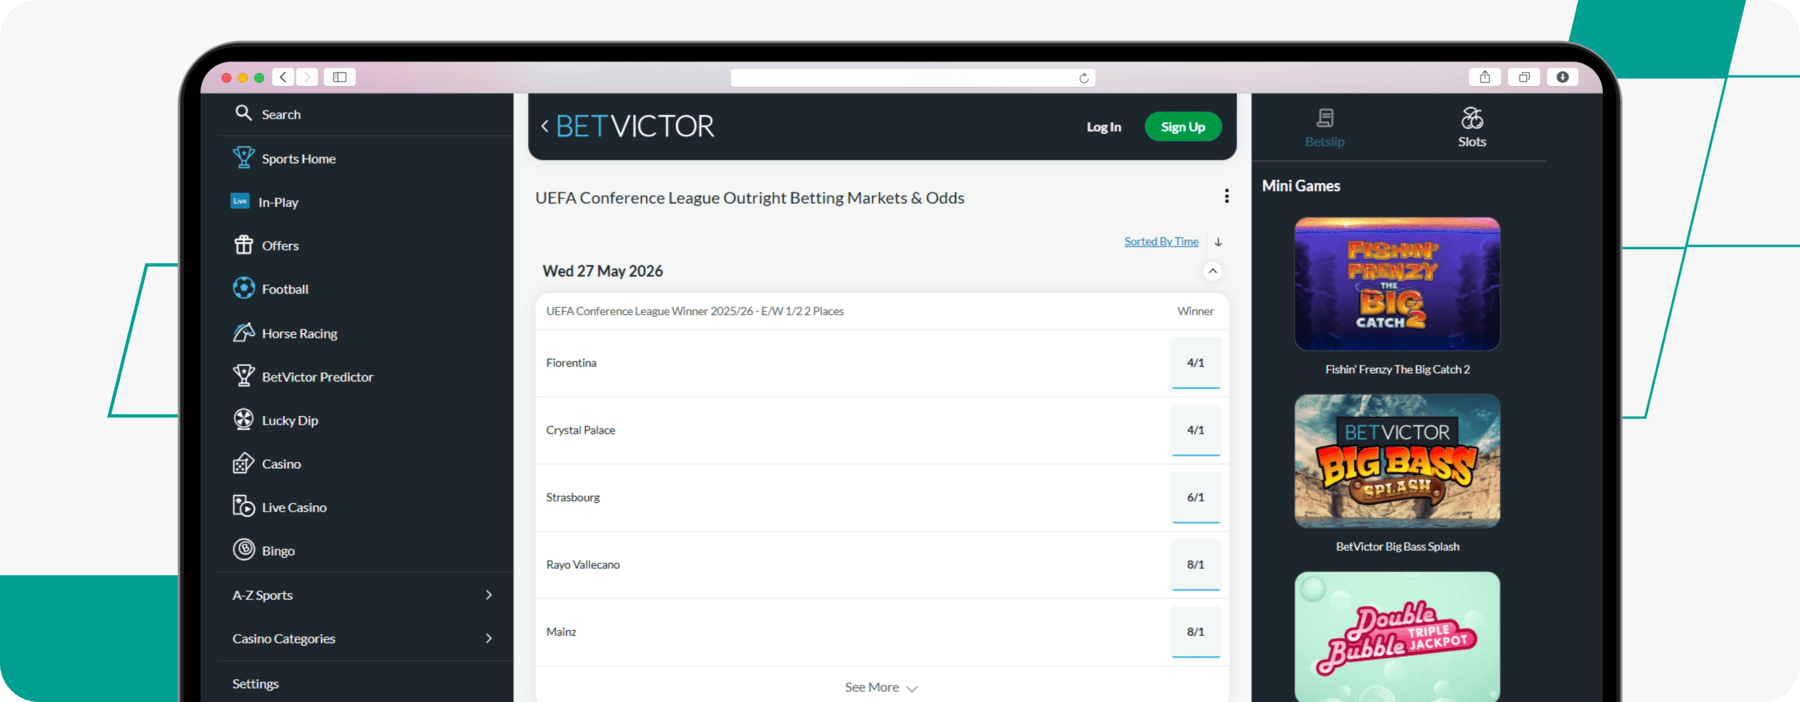Click the back chevron beside BetVictor logo
This screenshot has height=702, width=1800.
pyautogui.click(x=544, y=126)
